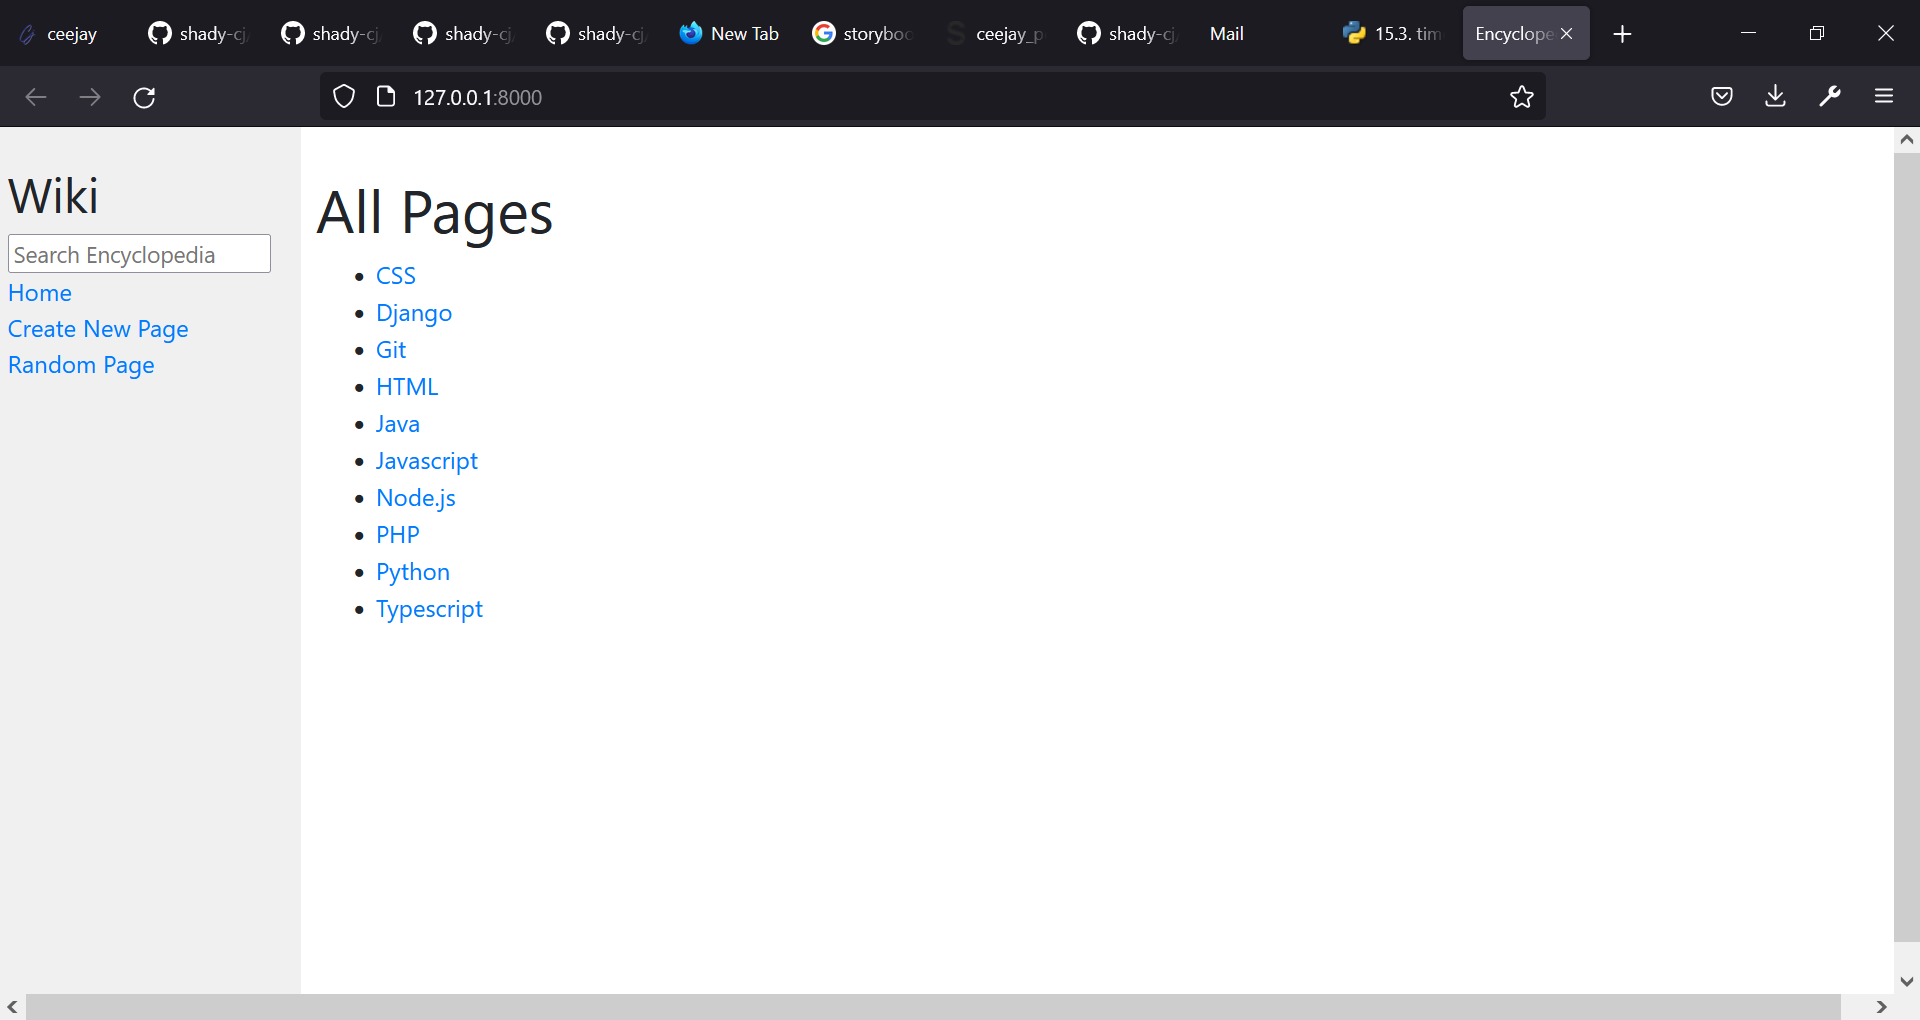The width and height of the screenshot is (1920, 1020).
Task: Close the Encyclopedia tab
Action: click(x=1567, y=34)
